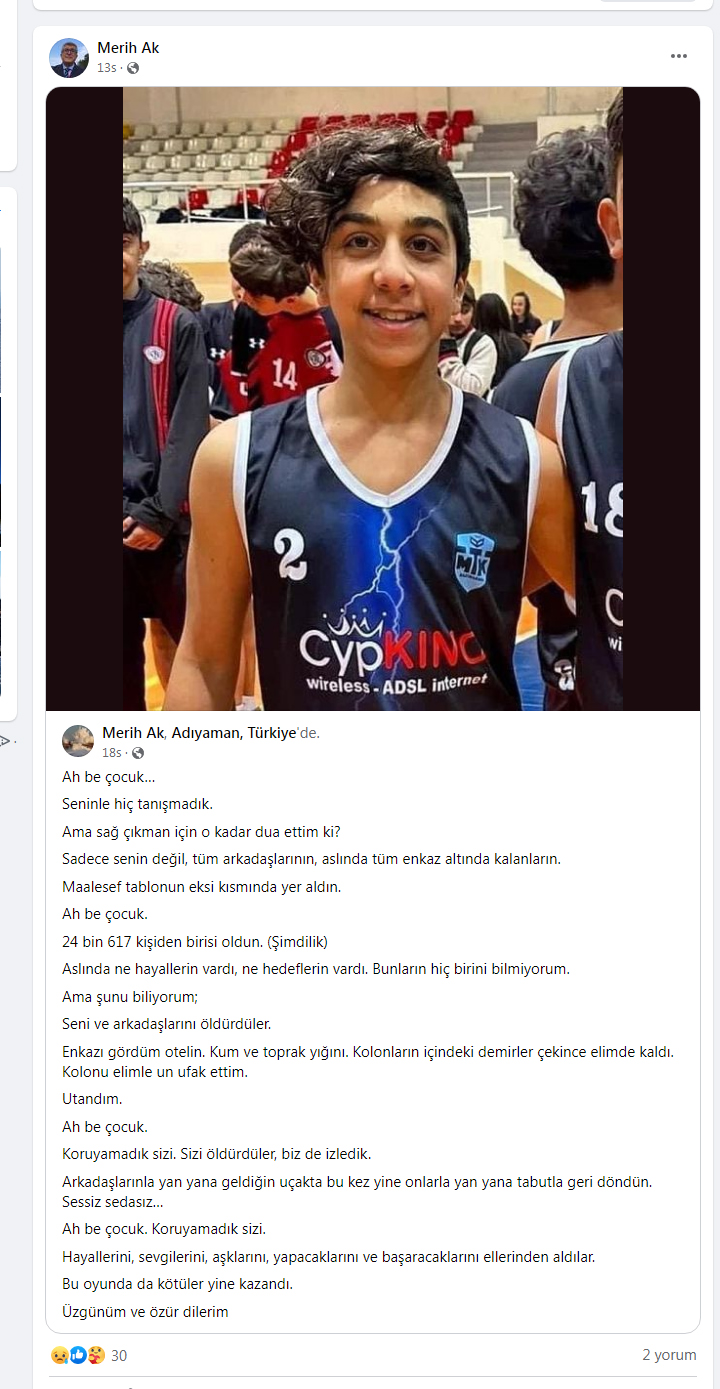Viewport: 720px width, 1389px height.
Task: Open the Merih Ak profile name link at top
Action: click(x=128, y=48)
